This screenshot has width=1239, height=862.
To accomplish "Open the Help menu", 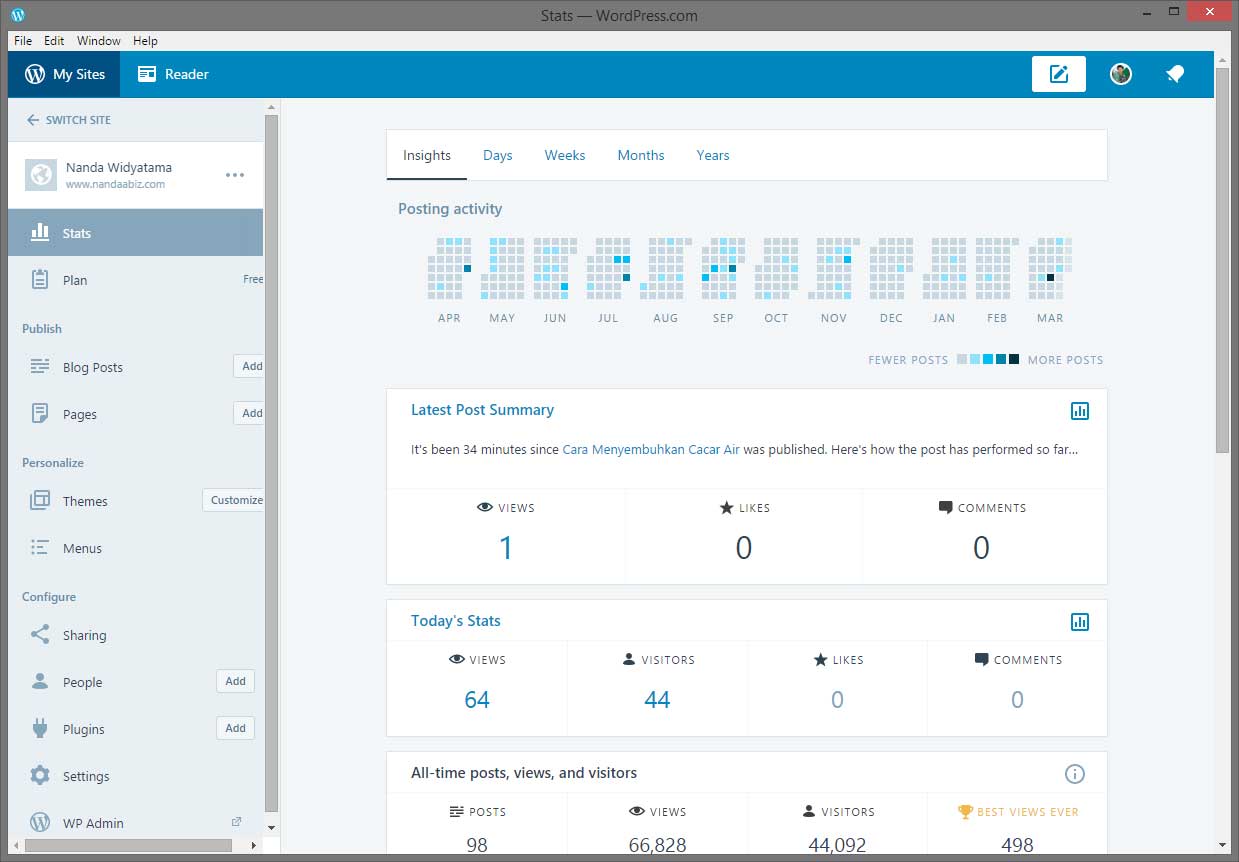I will (x=145, y=41).
